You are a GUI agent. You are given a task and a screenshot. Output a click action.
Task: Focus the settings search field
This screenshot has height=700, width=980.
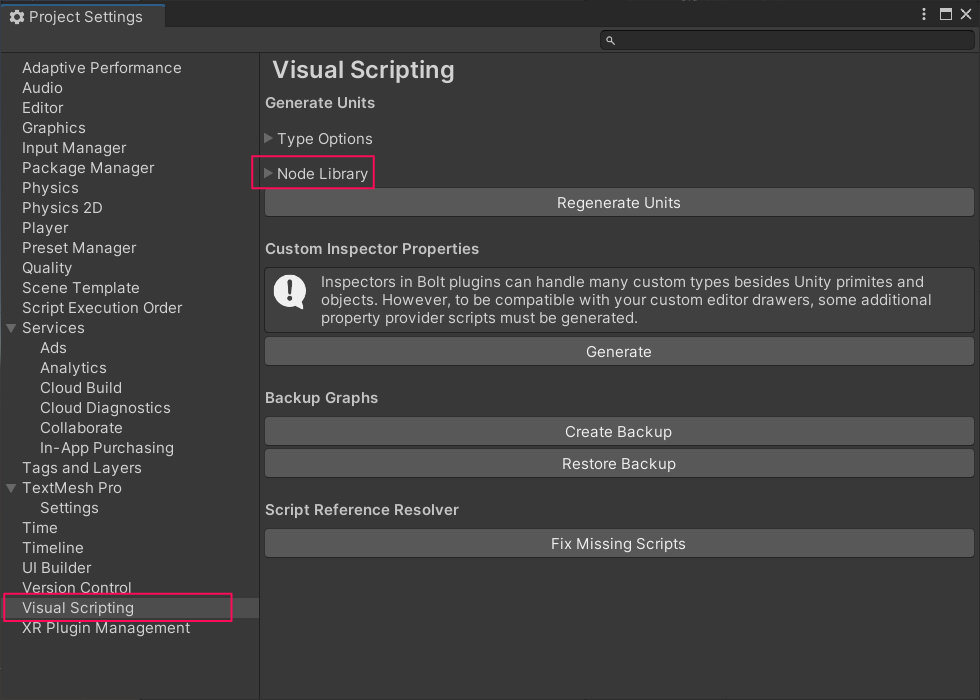(790, 40)
